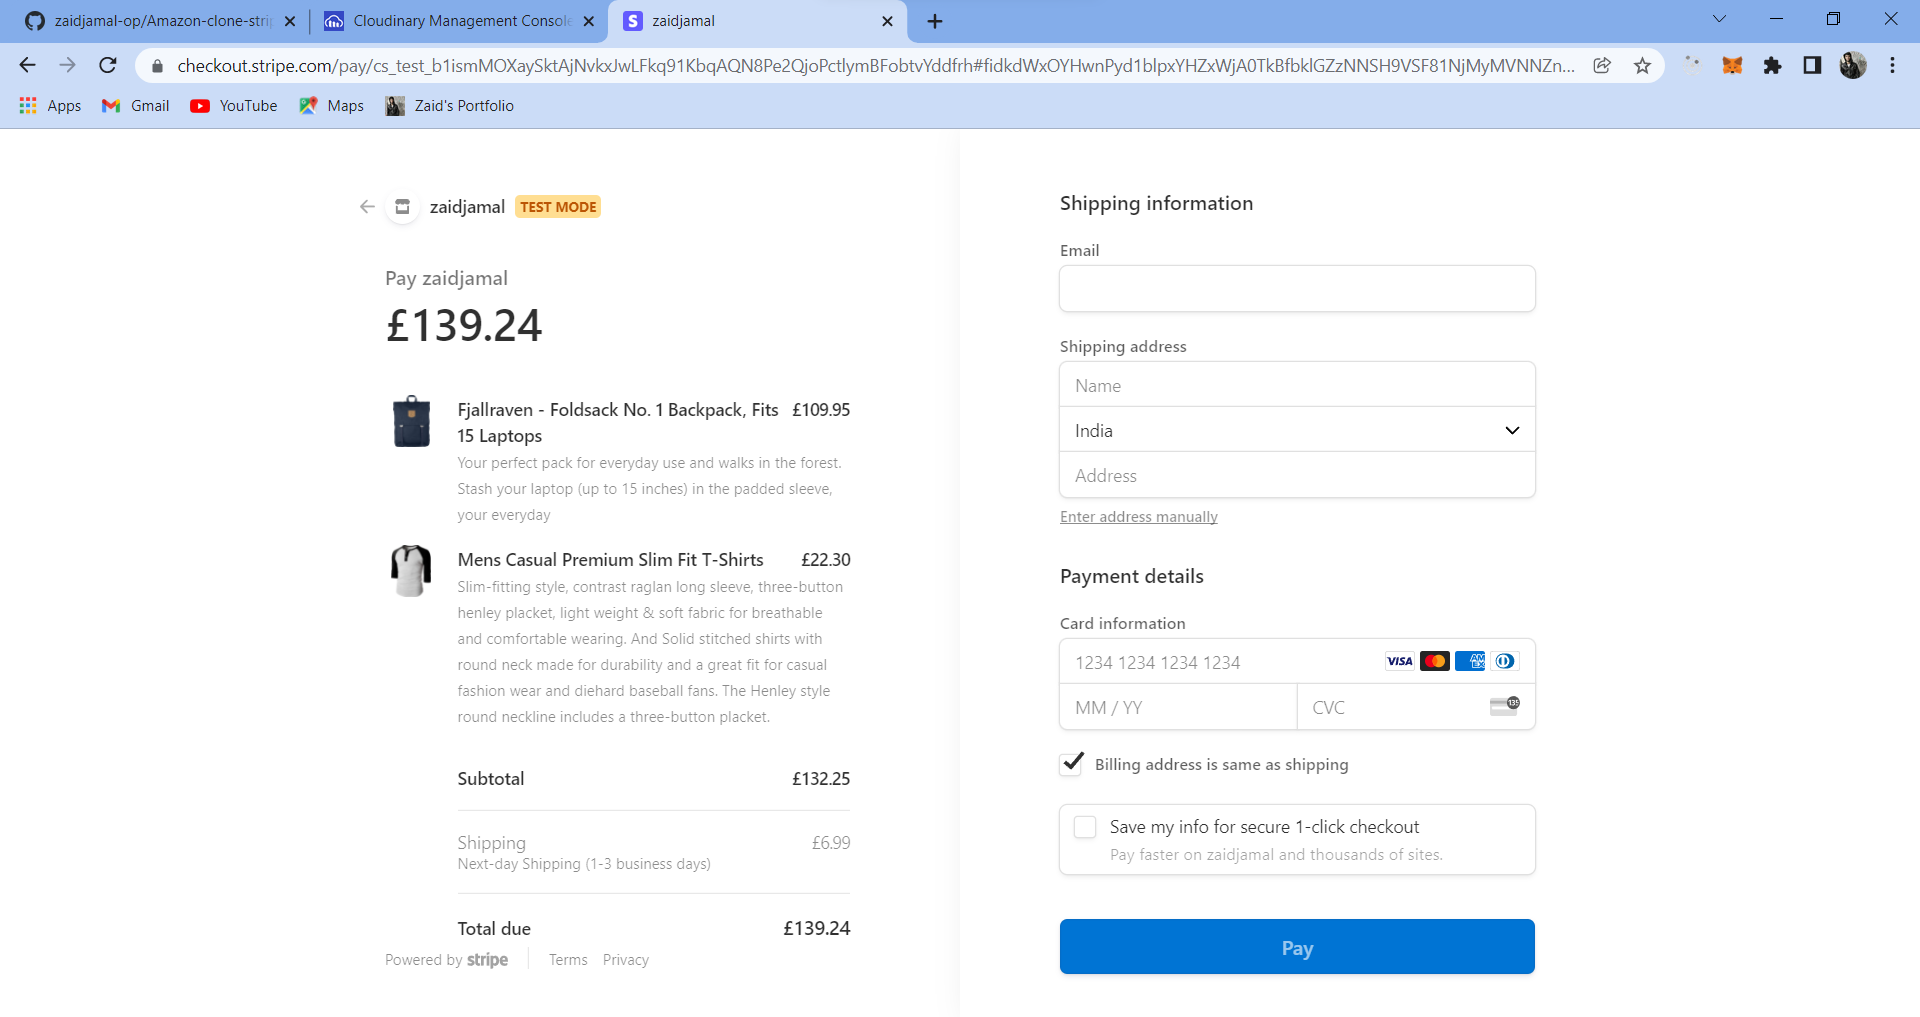The width and height of the screenshot is (1920, 1017).
Task: Click the back arrow beside zaidjamal merchant
Action: pos(367,207)
